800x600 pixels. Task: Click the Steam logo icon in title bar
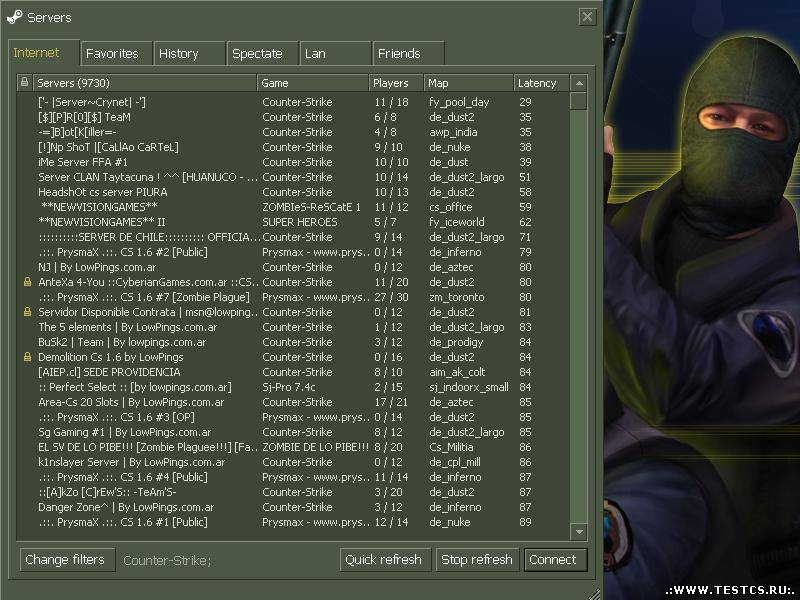click(x=15, y=17)
